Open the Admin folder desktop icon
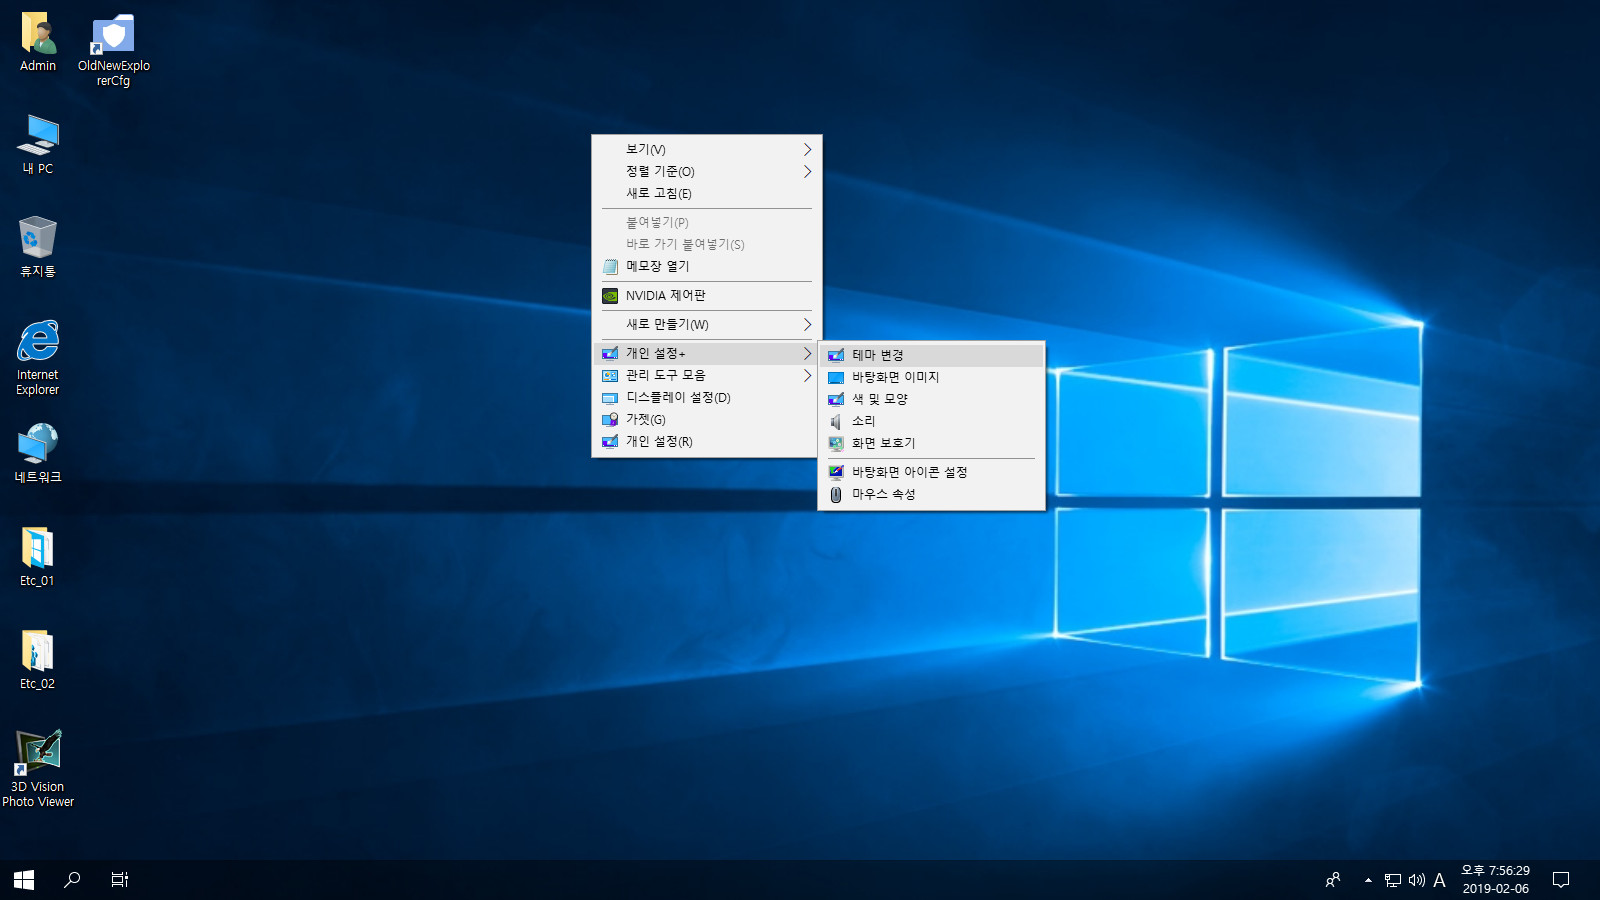This screenshot has width=1600, height=900. (38, 42)
